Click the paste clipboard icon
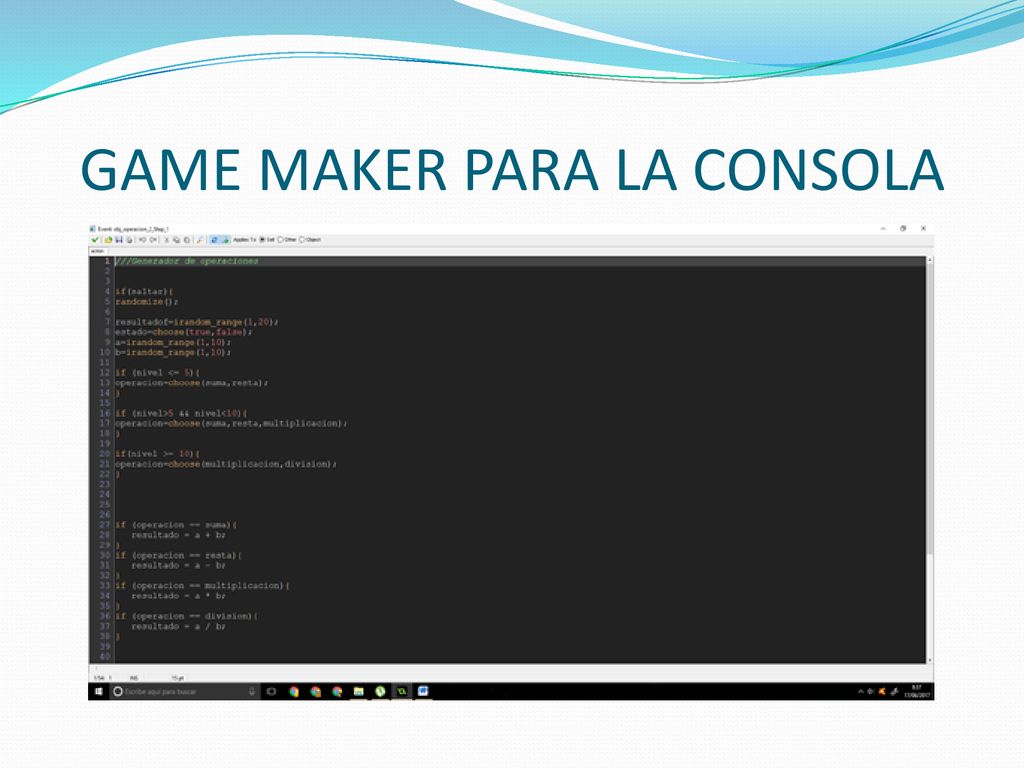 click(187, 240)
